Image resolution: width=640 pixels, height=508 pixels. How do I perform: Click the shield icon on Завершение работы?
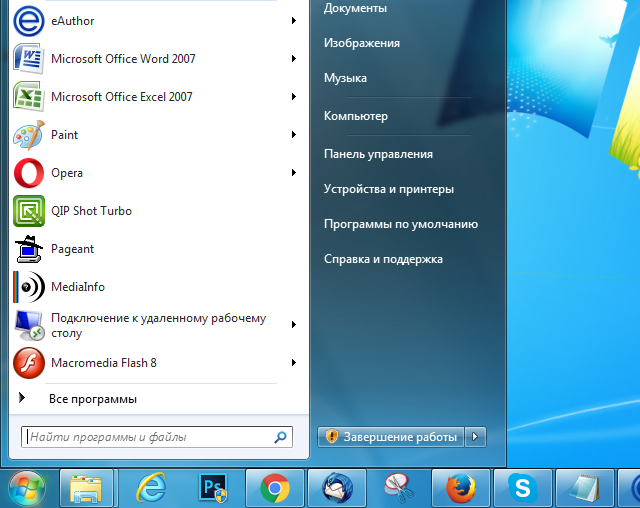tap(332, 437)
